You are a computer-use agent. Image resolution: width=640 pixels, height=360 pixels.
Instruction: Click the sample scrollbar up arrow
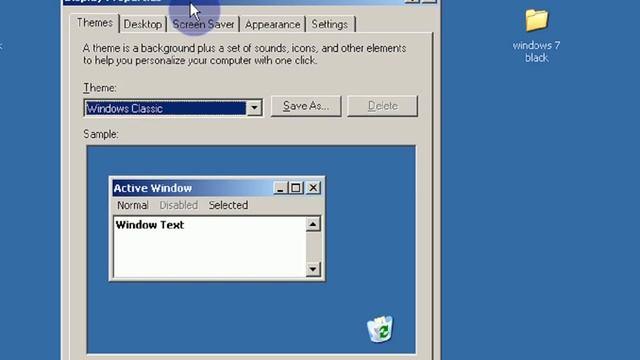coord(313,224)
